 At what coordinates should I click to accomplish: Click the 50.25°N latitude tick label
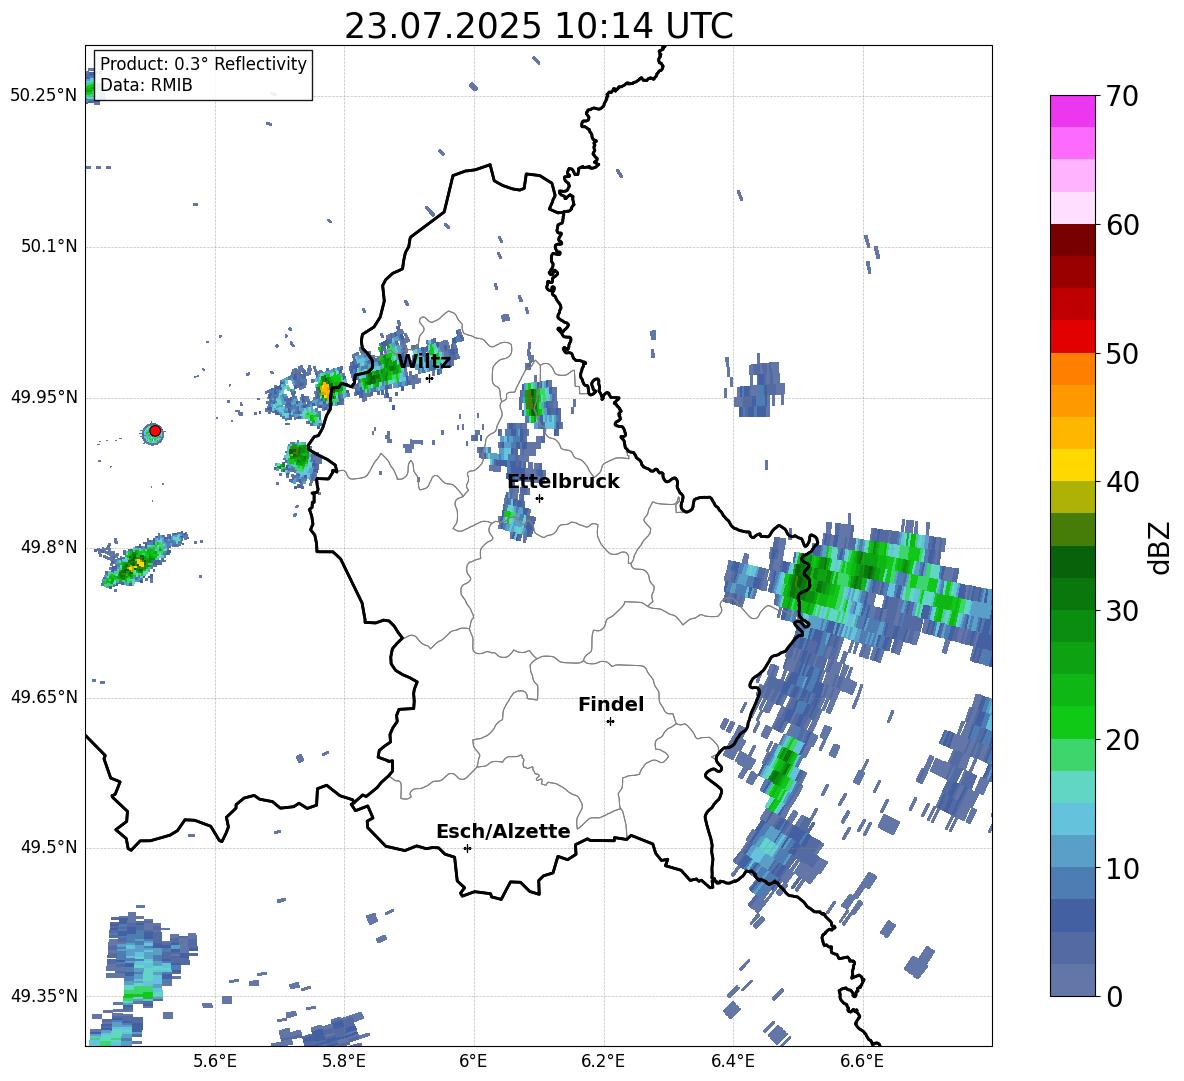tap(44, 95)
